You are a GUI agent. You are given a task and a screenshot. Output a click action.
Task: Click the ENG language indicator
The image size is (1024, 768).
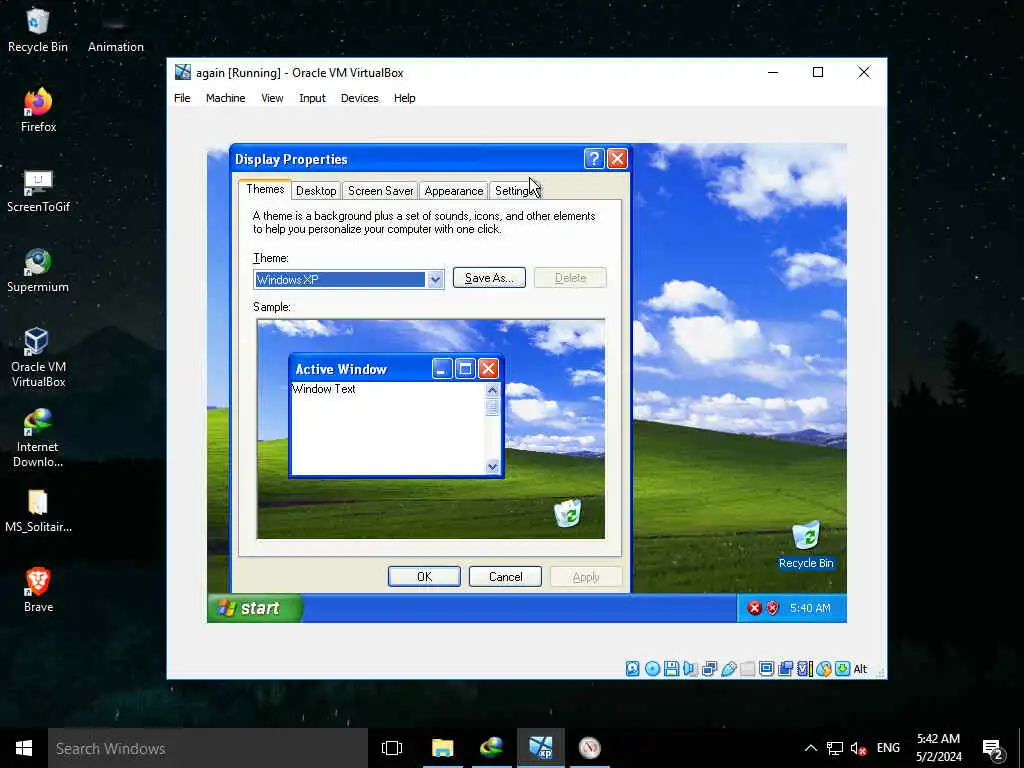(x=888, y=748)
